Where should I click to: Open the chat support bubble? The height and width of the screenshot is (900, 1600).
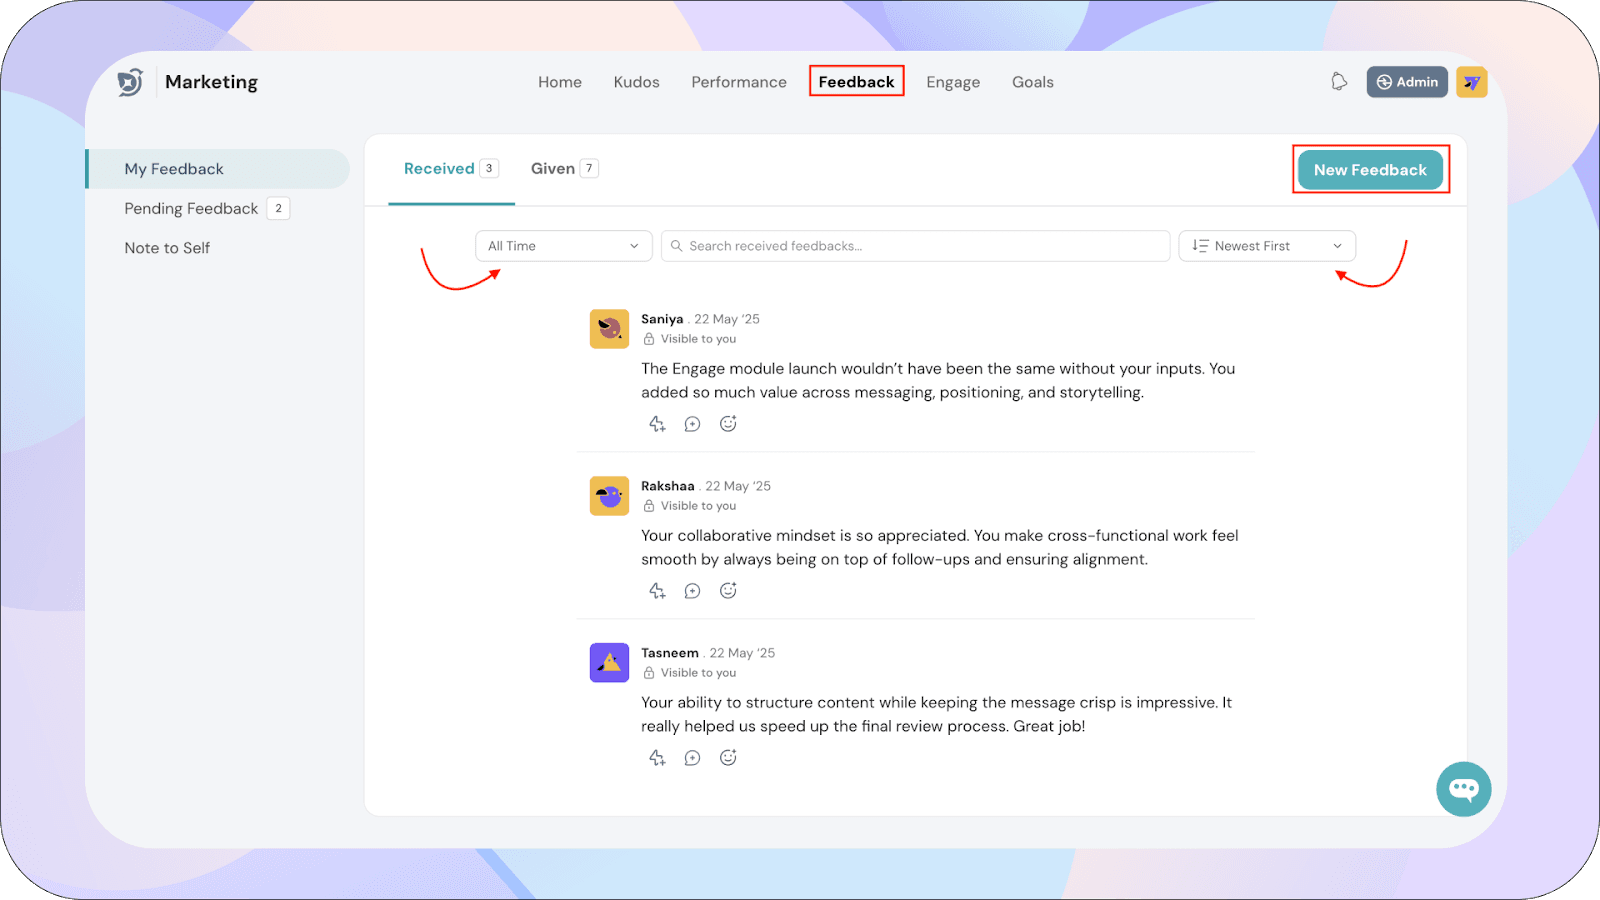tap(1463, 789)
